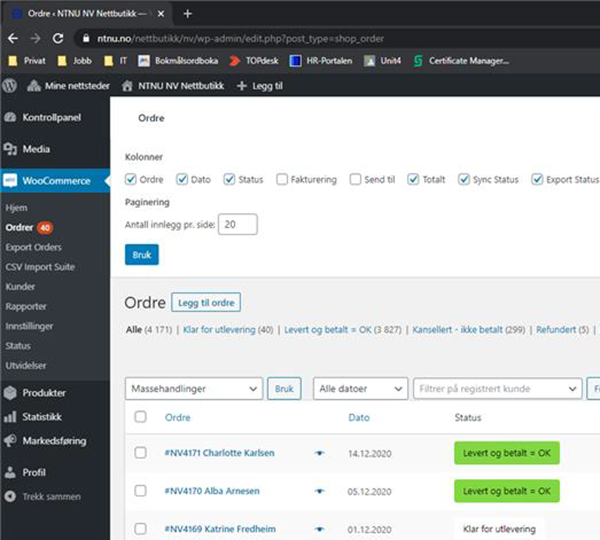Open a new browser tab with plus
Screen dimensions: 600x540
[x=188, y=14]
